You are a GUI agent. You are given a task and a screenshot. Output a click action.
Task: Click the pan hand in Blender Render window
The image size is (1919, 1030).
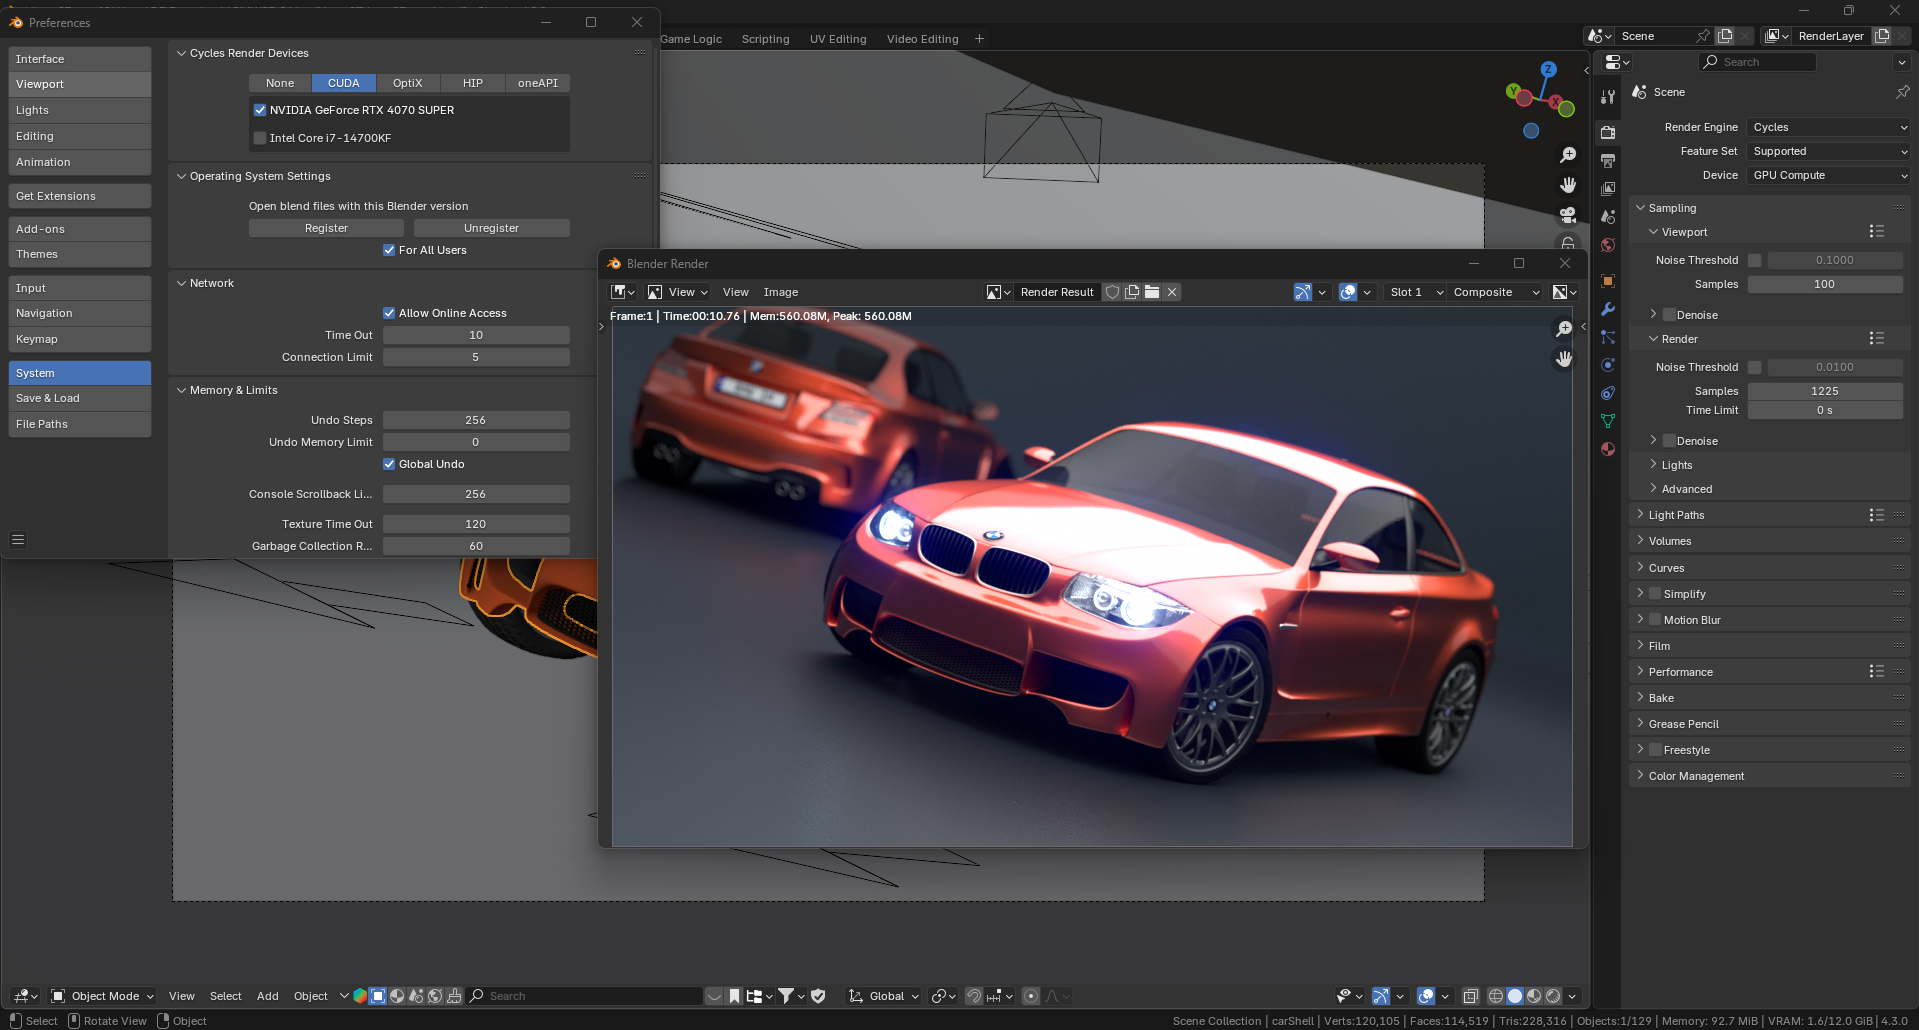point(1564,359)
